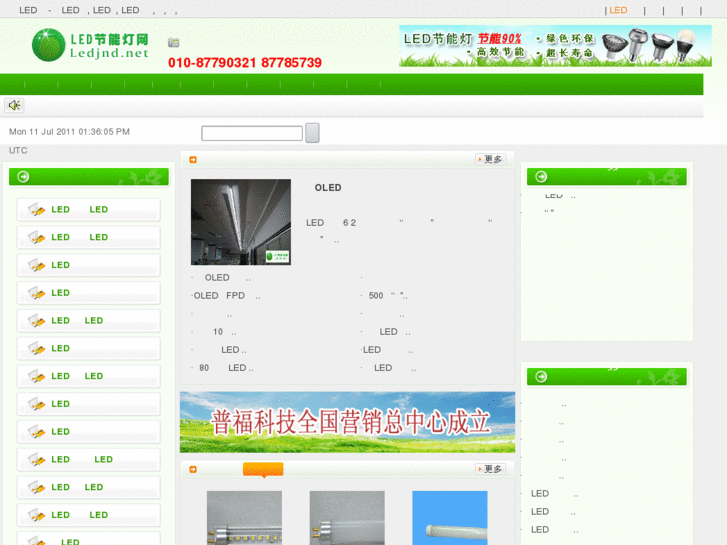Click the search button next to the search box
This screenshot has height=545, width=727.
[312, 133]
